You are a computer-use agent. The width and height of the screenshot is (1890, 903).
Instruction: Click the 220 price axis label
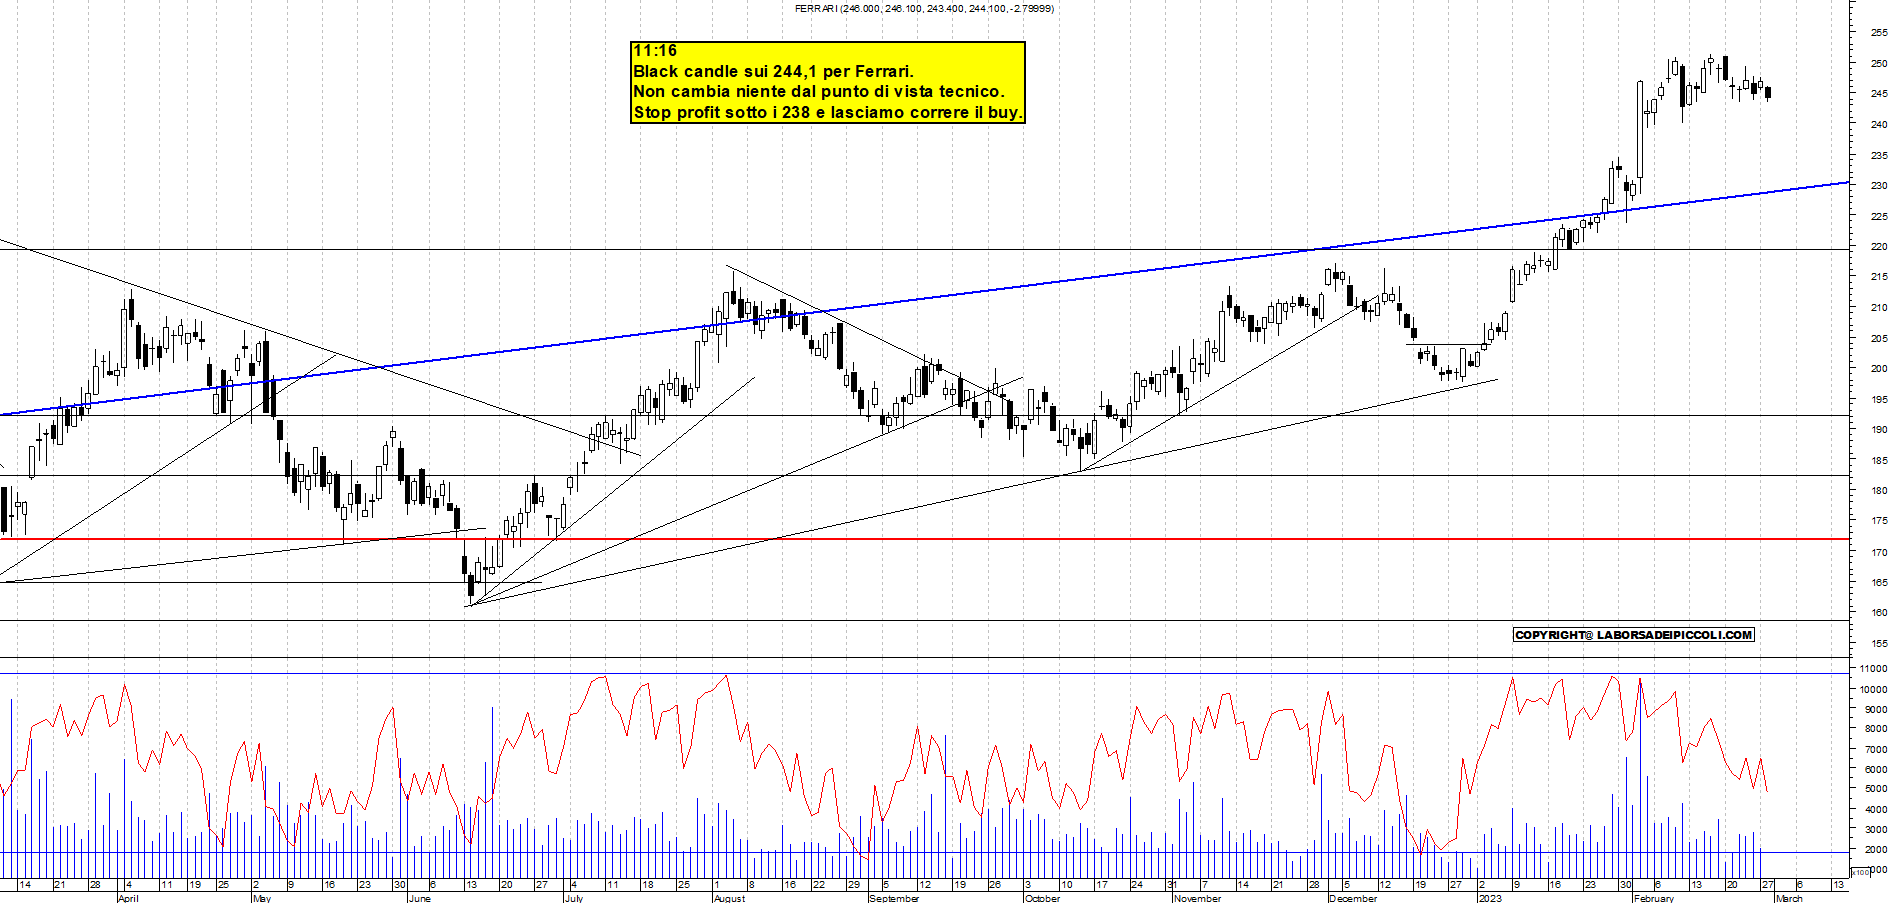tap(1879, 246)
